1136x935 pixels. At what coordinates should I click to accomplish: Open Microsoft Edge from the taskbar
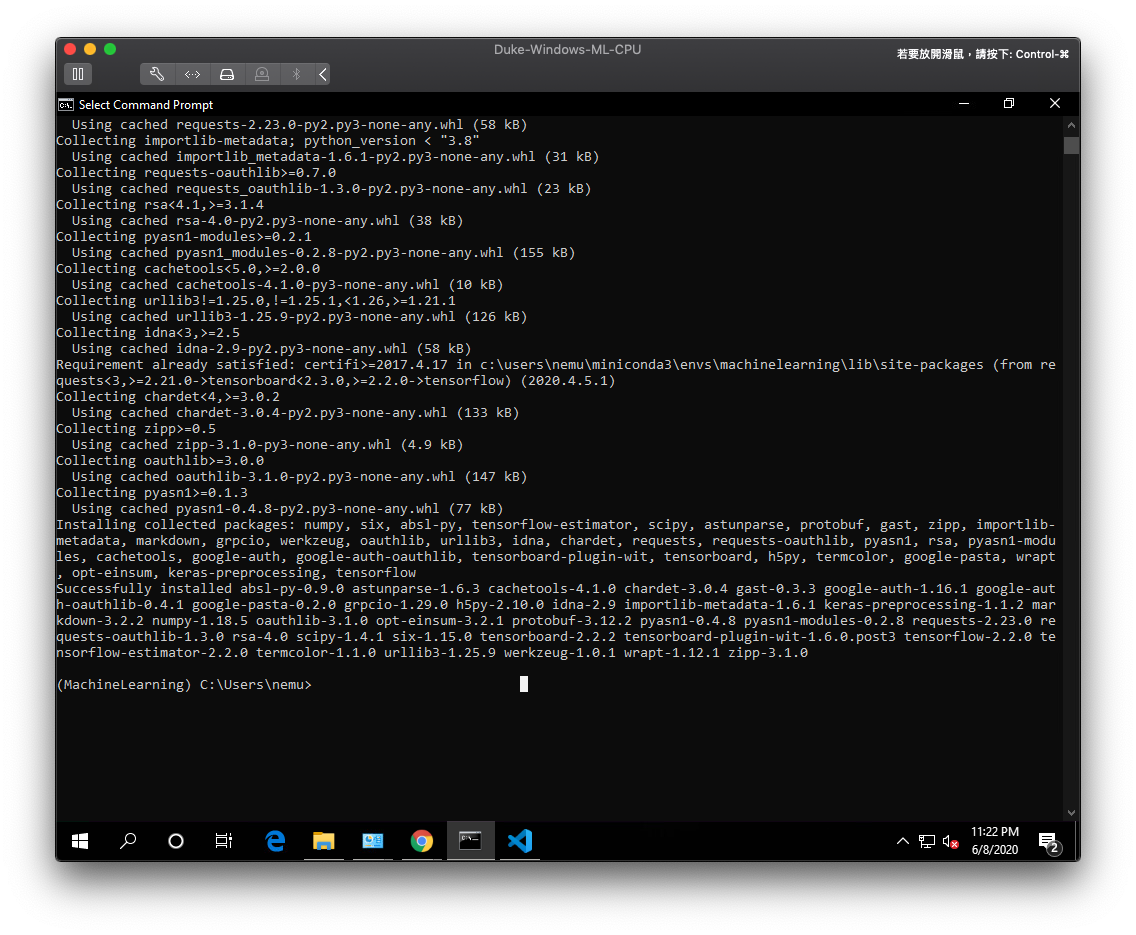276,841
